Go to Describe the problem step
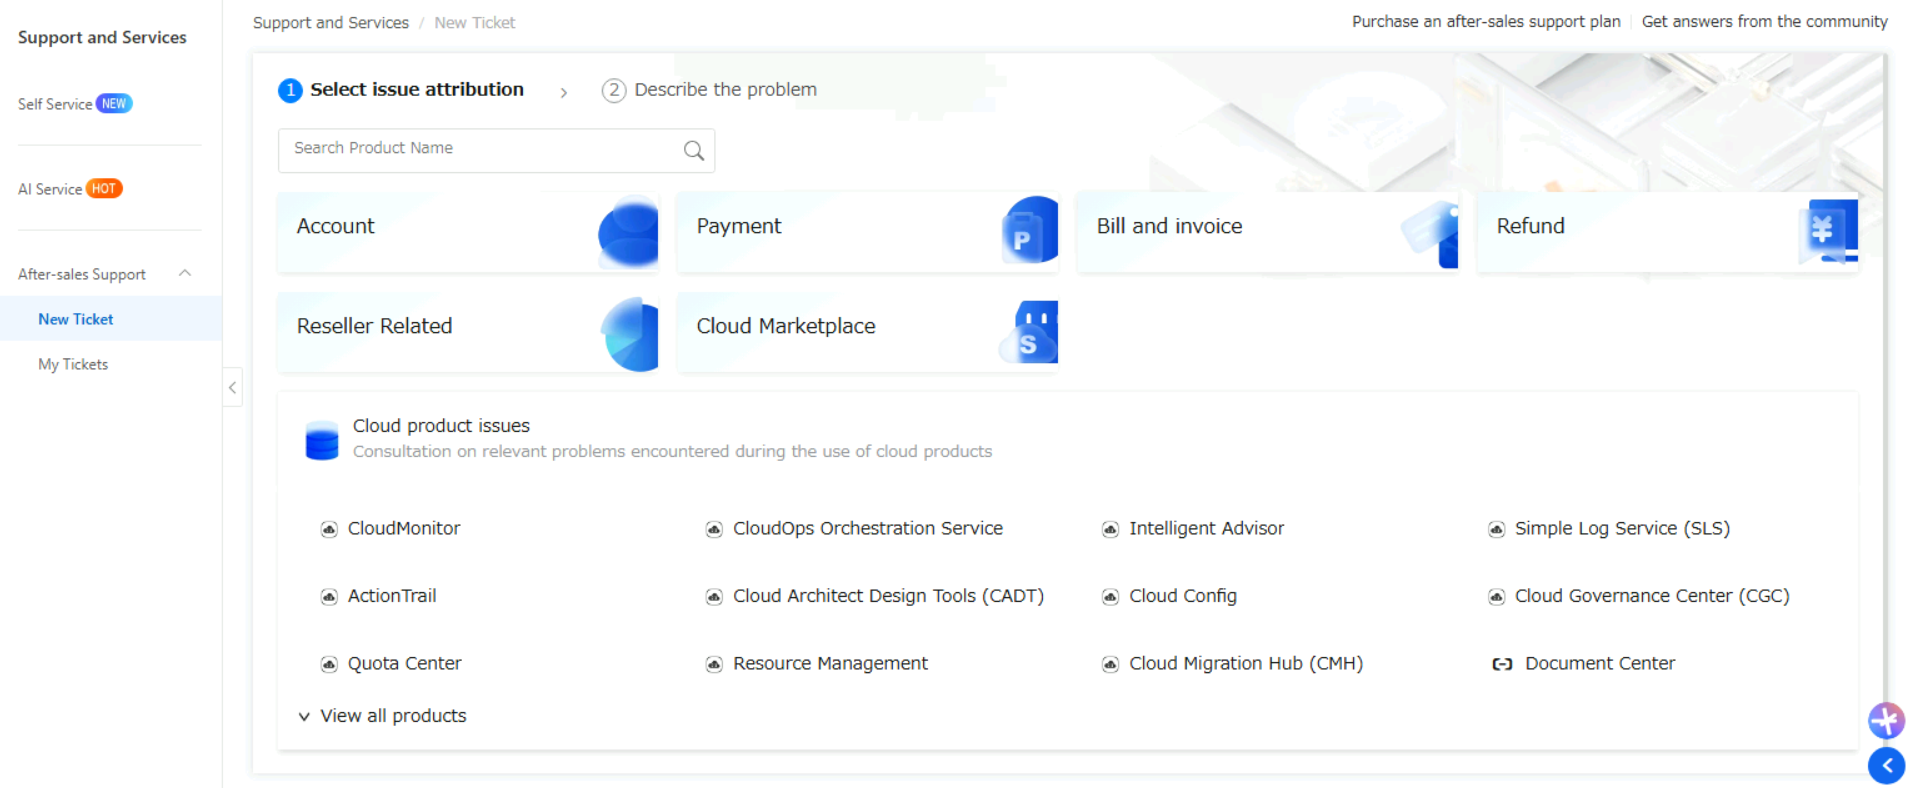Viewport: 1909px width, 788px height. (724, 90)
